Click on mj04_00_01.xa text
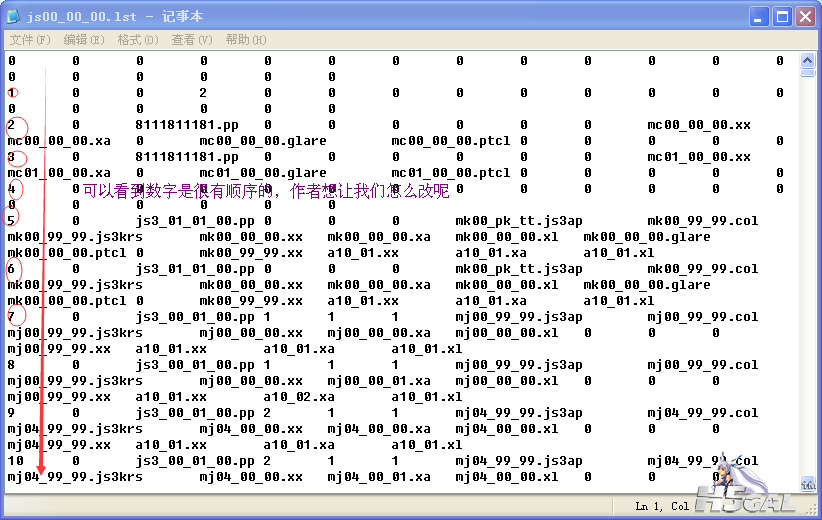The height and width of the screenshot is (520, 822). pyautogui.click(x=379, y=477)
